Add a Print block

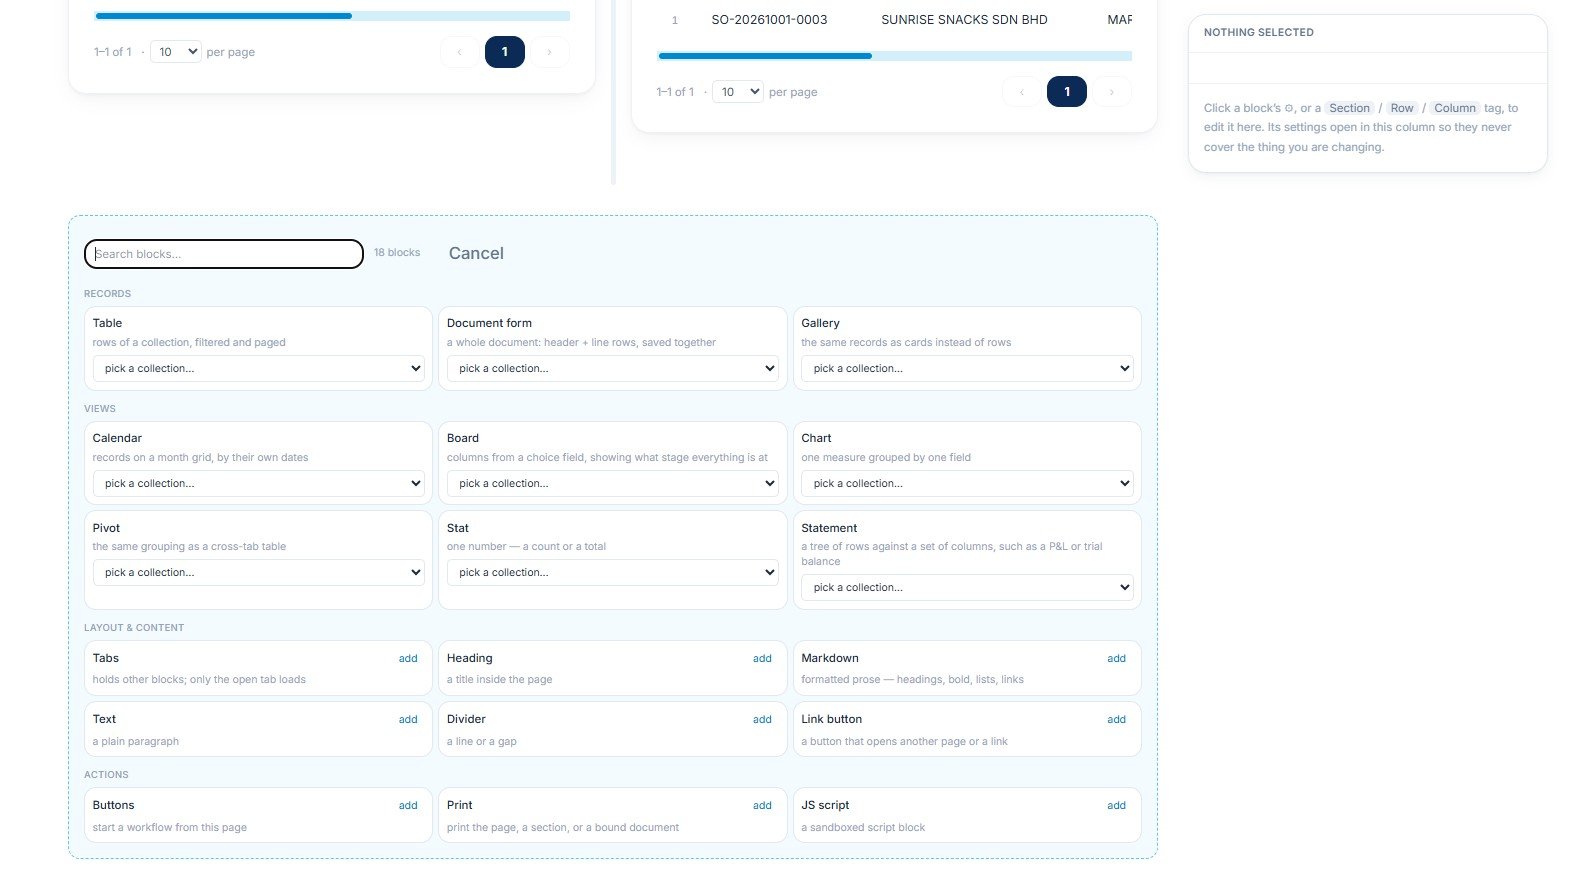(x=762, y=806)
